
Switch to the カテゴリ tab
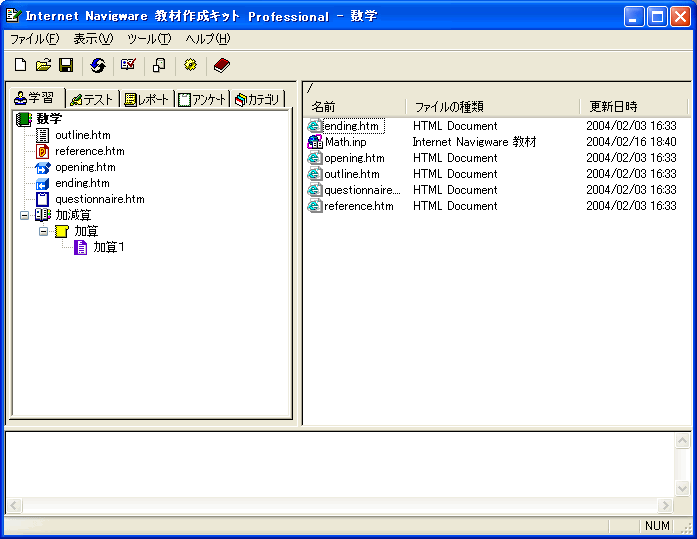click(257, 100)
